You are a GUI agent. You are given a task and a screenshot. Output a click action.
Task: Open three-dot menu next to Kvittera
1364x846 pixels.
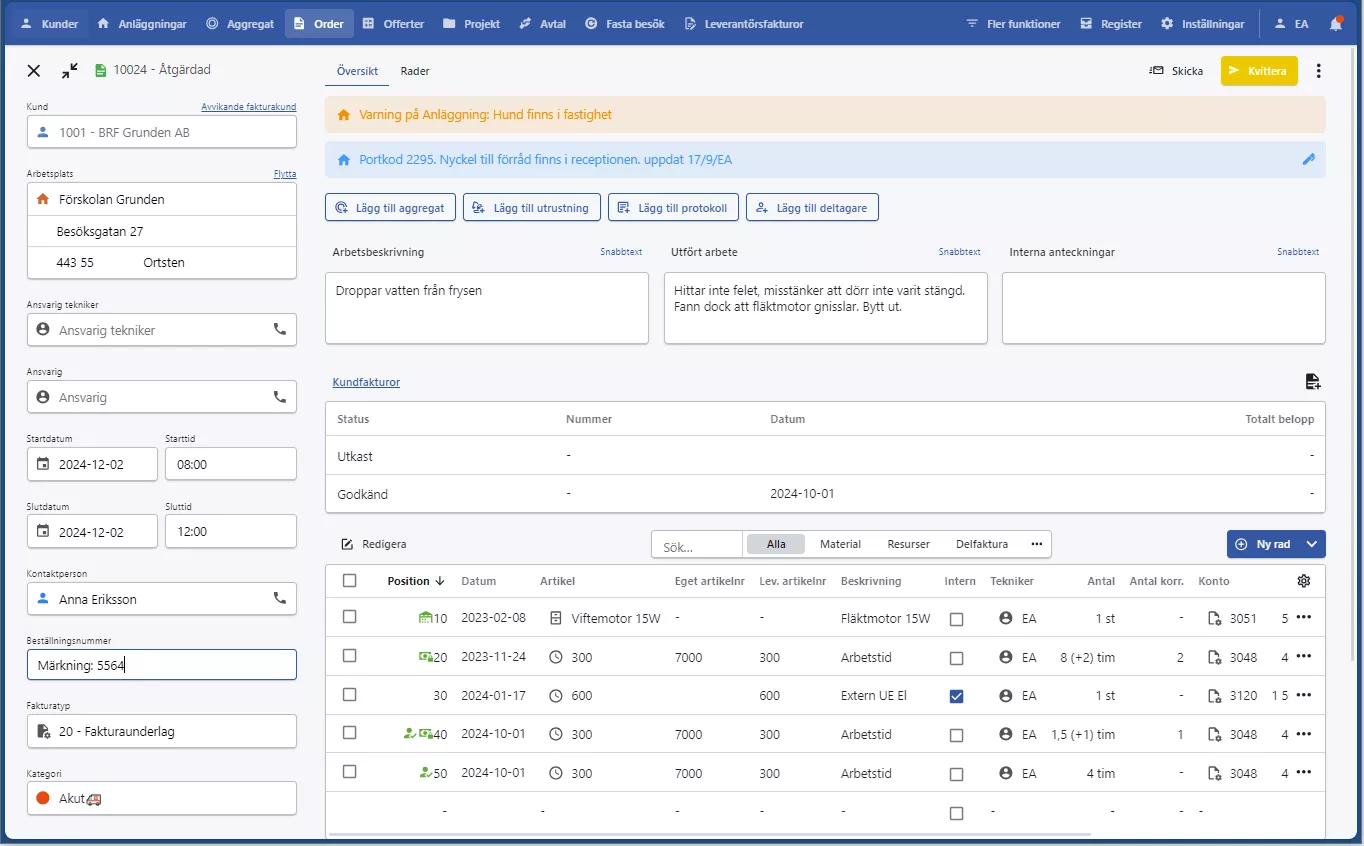pos(1318,71)
